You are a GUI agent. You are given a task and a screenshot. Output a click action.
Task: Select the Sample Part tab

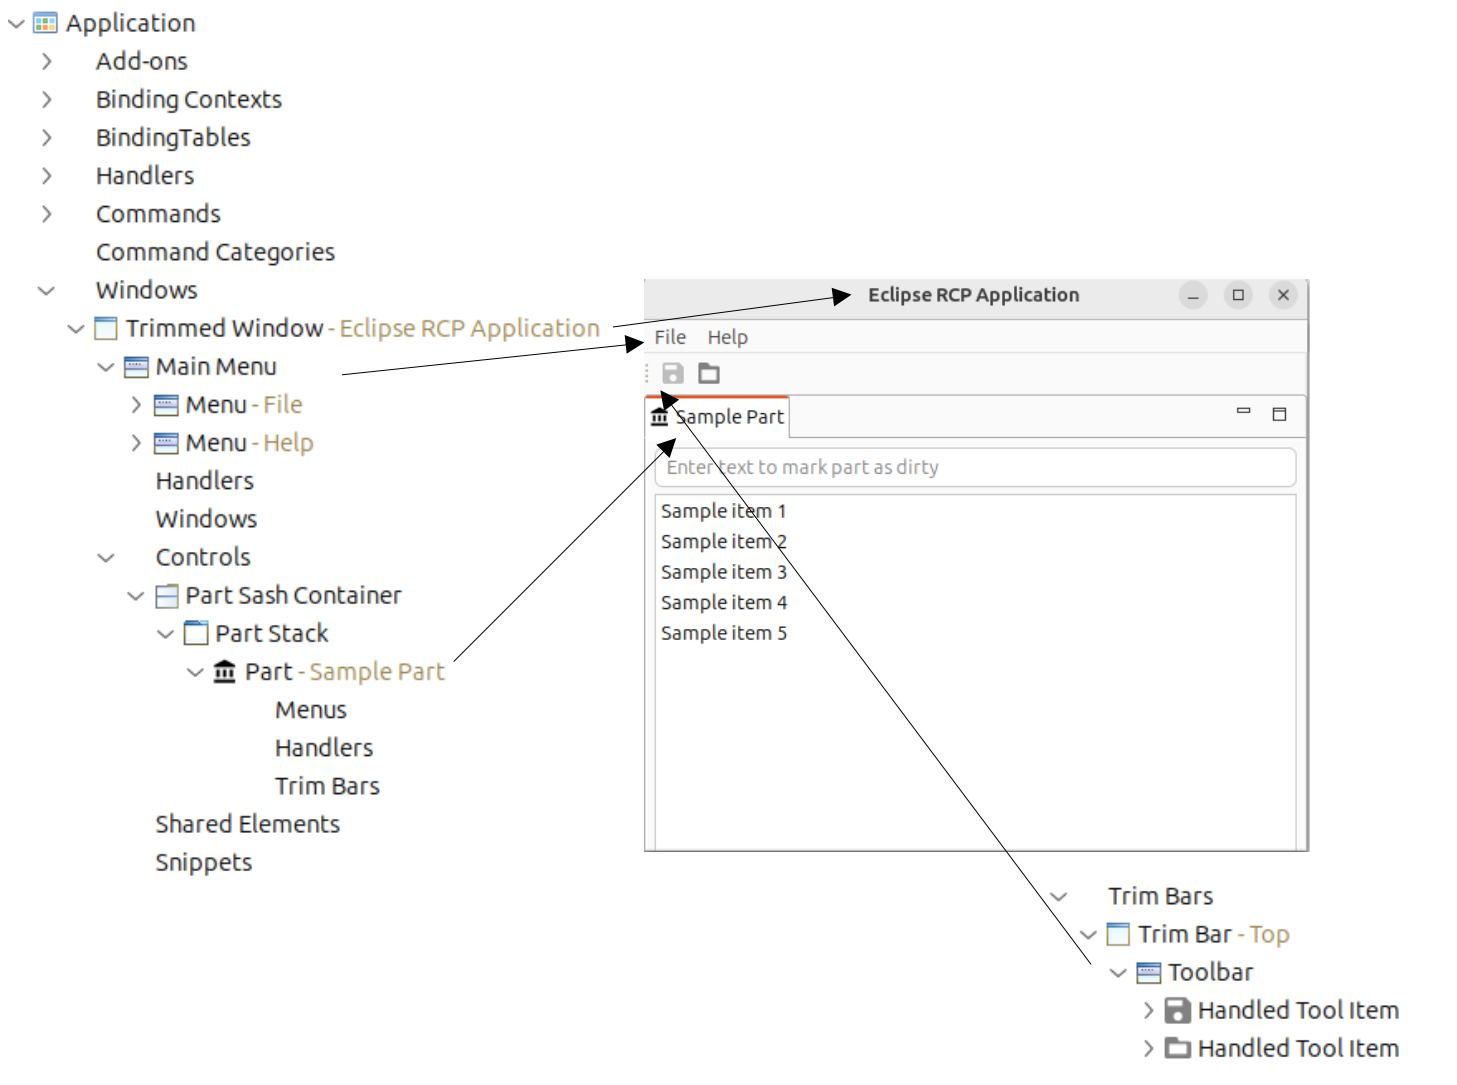(718, 417)
